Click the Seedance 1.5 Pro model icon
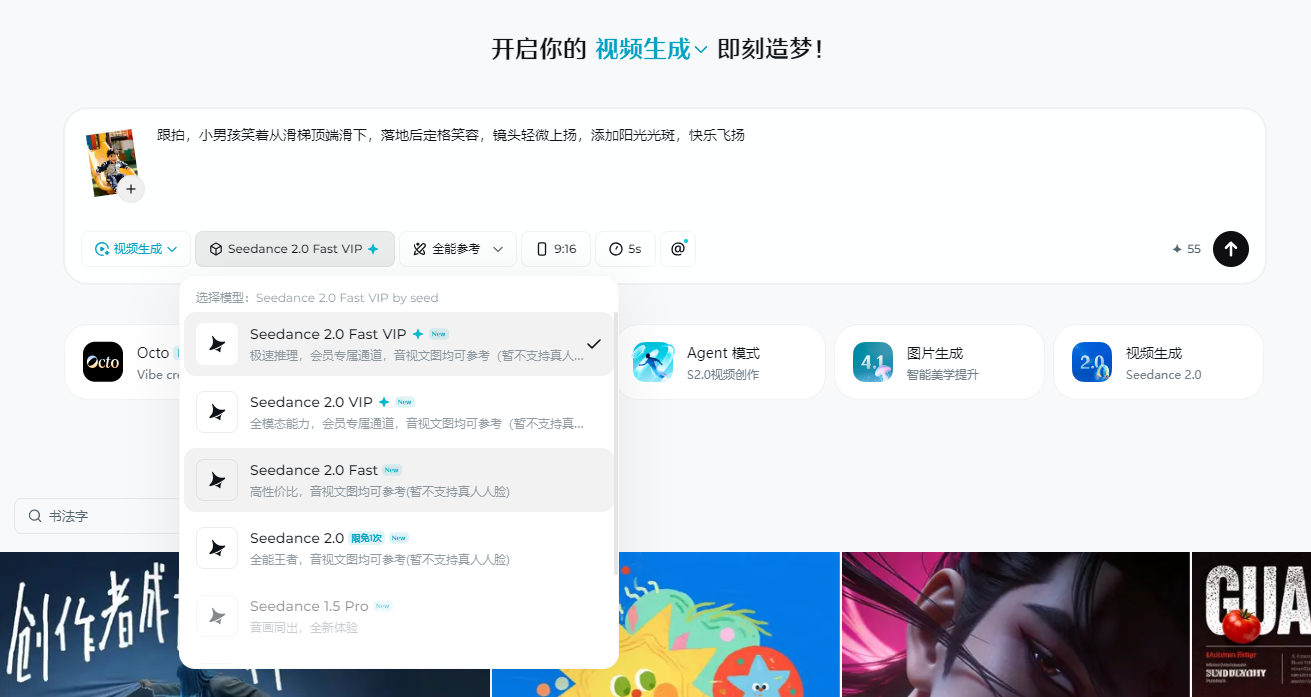The height and width of the screenshot is (697, 1311). tap(217, 616)
